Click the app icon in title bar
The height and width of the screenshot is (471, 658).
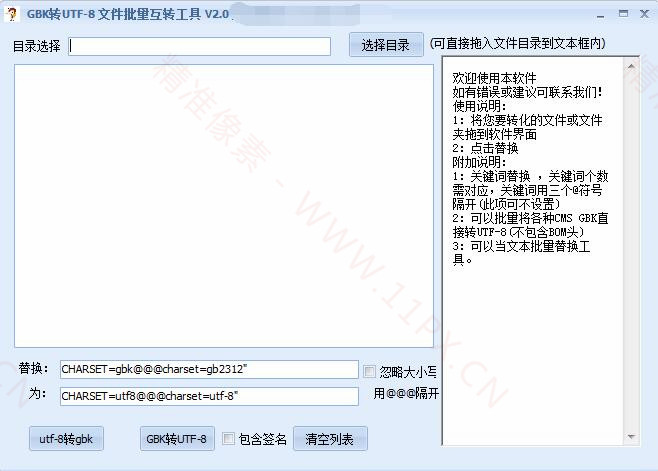12,14
